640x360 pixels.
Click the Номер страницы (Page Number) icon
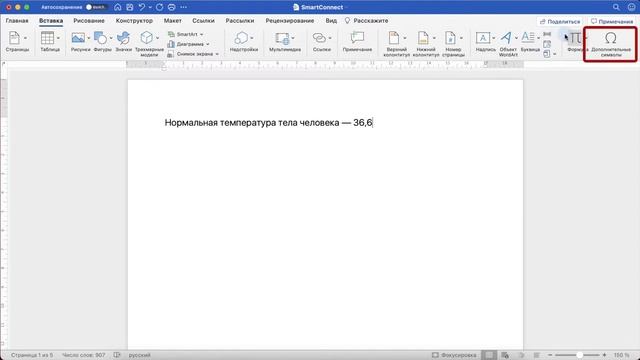tap(450, 38)
